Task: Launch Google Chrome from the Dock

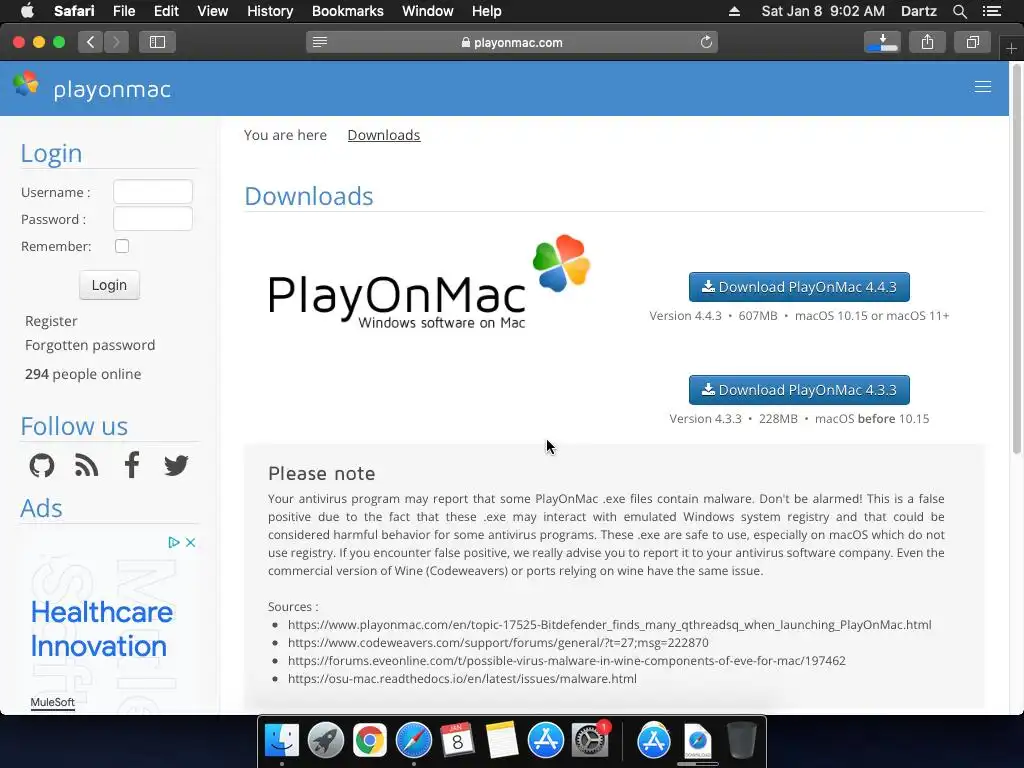Action: click(x=370, y=741)
